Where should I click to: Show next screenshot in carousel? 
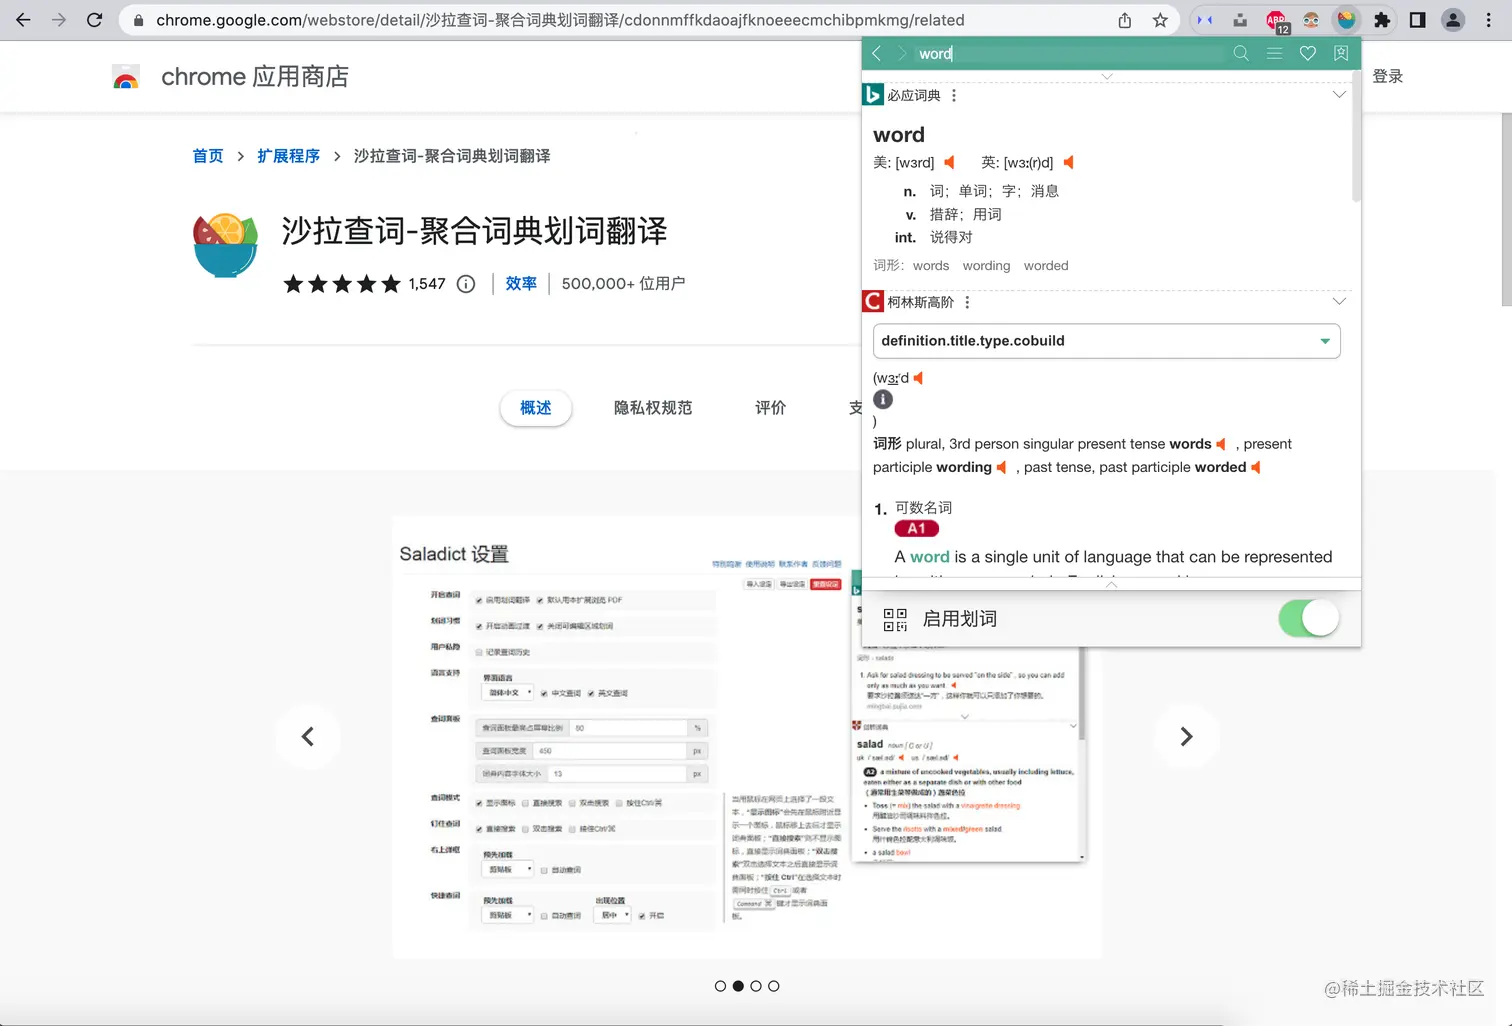click(1186, 737)
